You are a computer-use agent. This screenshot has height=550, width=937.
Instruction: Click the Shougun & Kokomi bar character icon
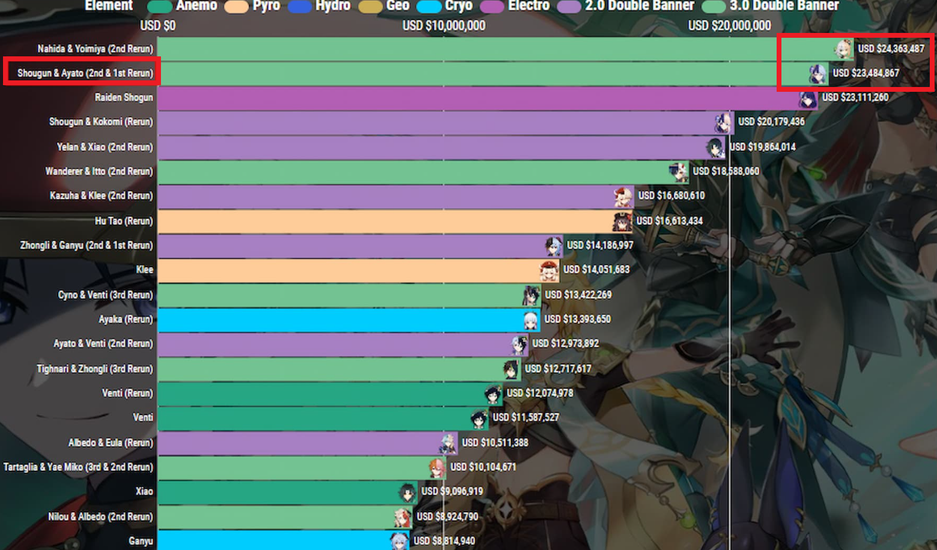coord(724,123)
